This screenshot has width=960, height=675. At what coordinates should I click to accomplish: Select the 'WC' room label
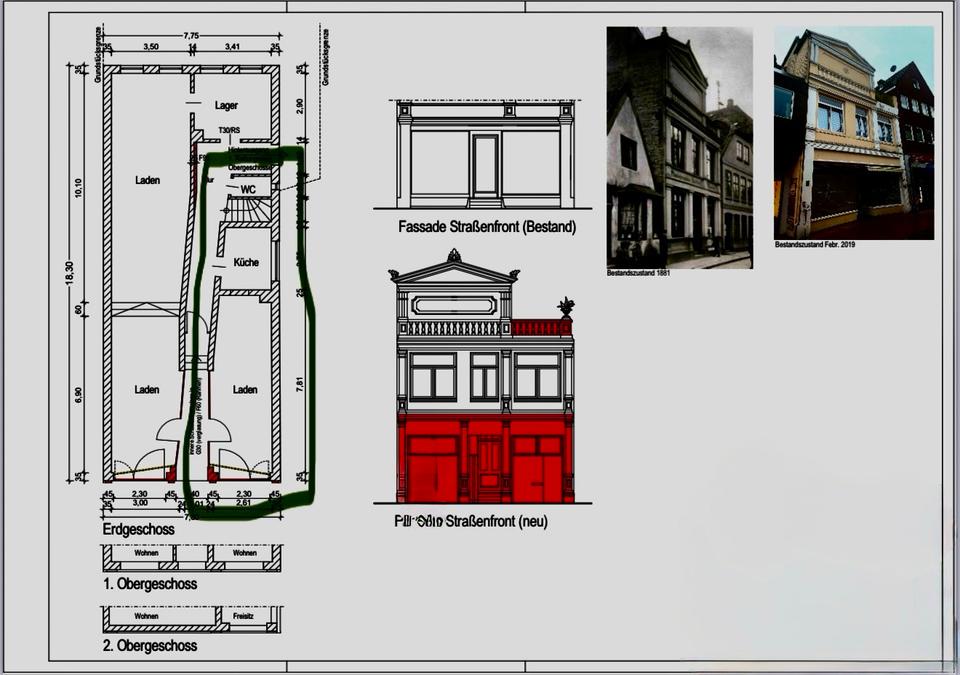pyautogui.click(x=248, y=189)
